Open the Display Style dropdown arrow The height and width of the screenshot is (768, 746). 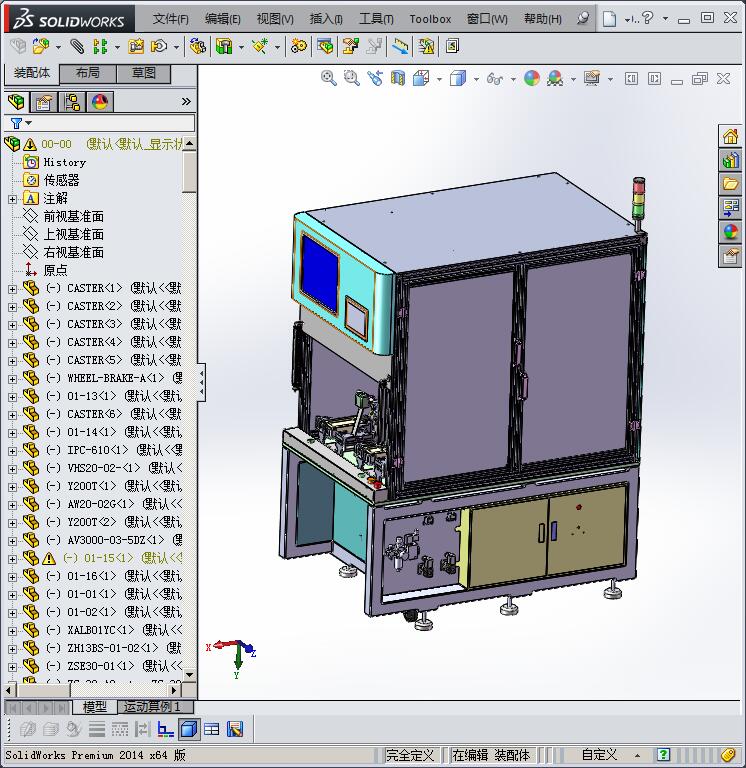(x=476, y=79)
